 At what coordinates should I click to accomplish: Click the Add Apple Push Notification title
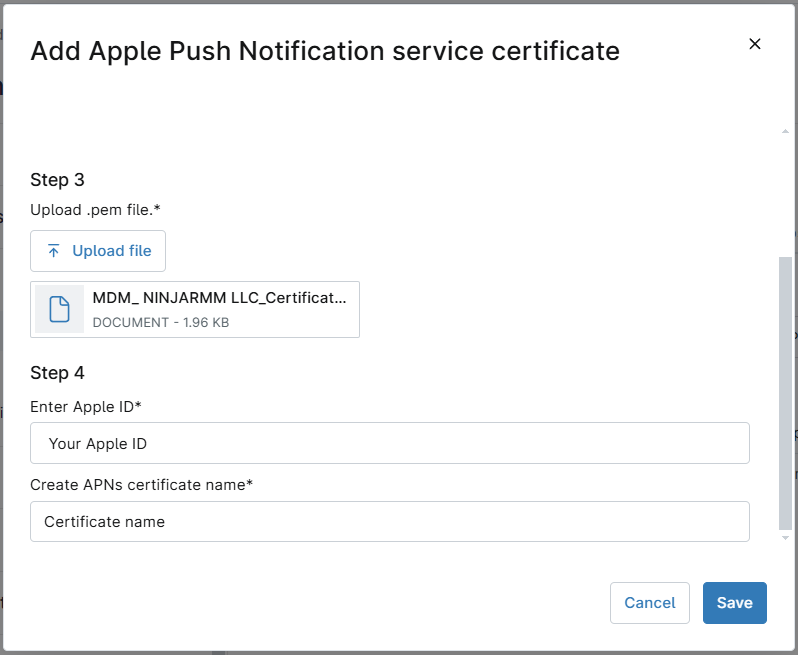click(325, 51)
